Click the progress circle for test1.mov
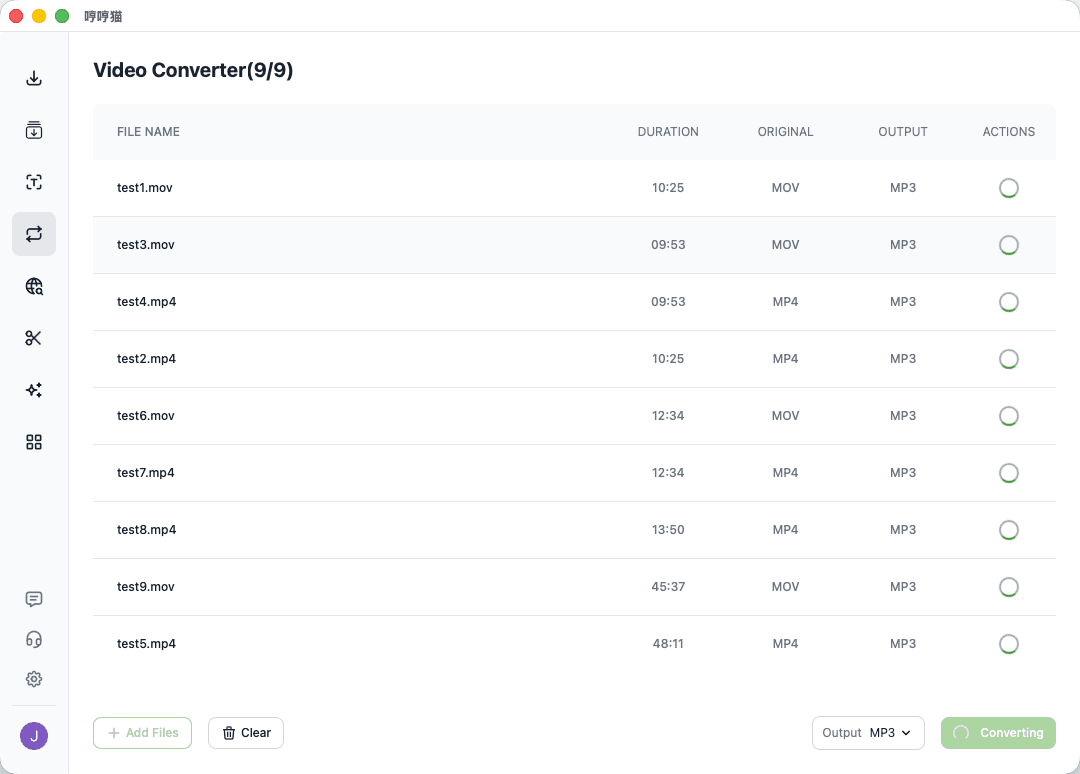 (1008, 187)
